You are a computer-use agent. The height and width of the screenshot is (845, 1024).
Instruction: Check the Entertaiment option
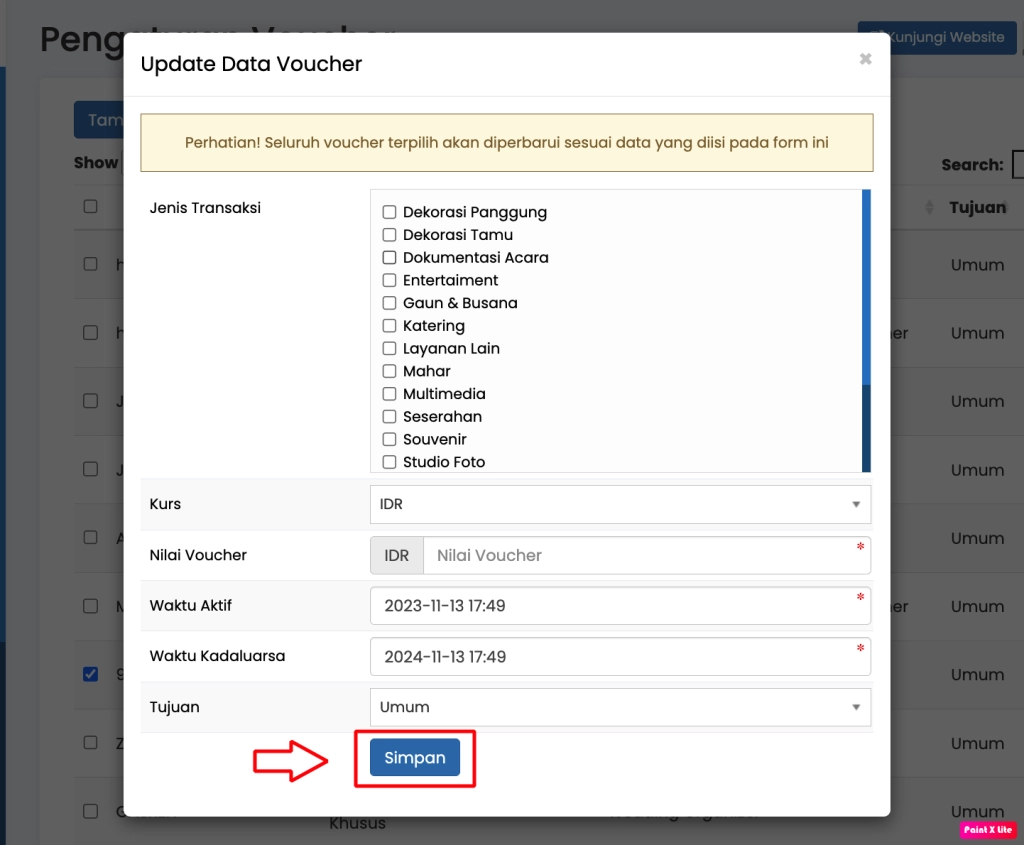click(389, 280)
